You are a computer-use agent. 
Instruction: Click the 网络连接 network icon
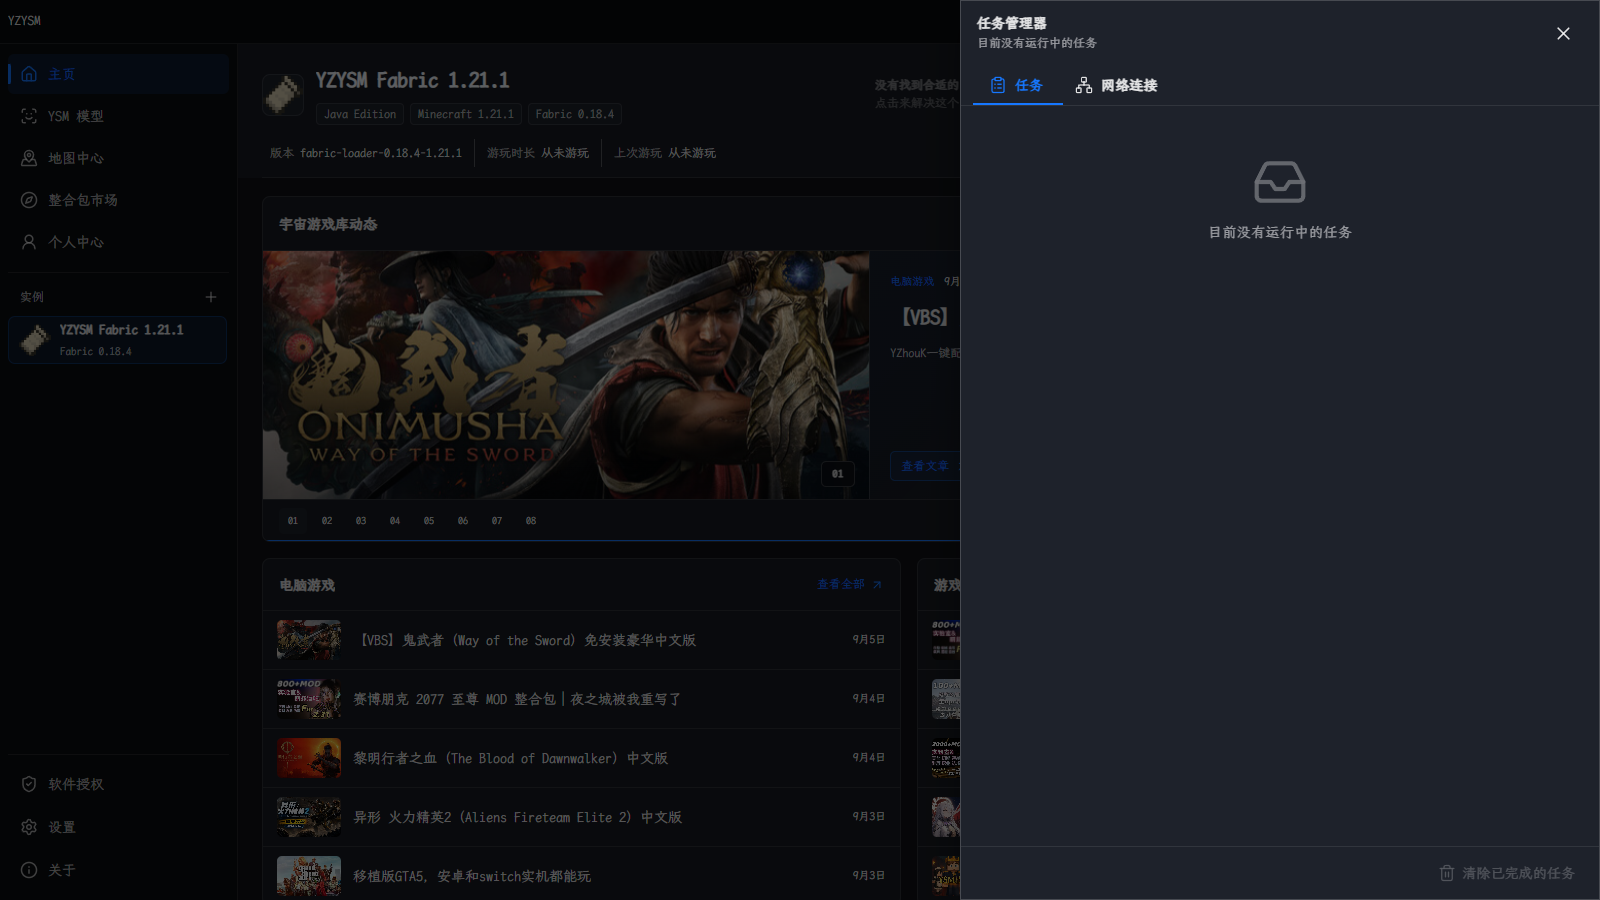tap(1084, 86)
